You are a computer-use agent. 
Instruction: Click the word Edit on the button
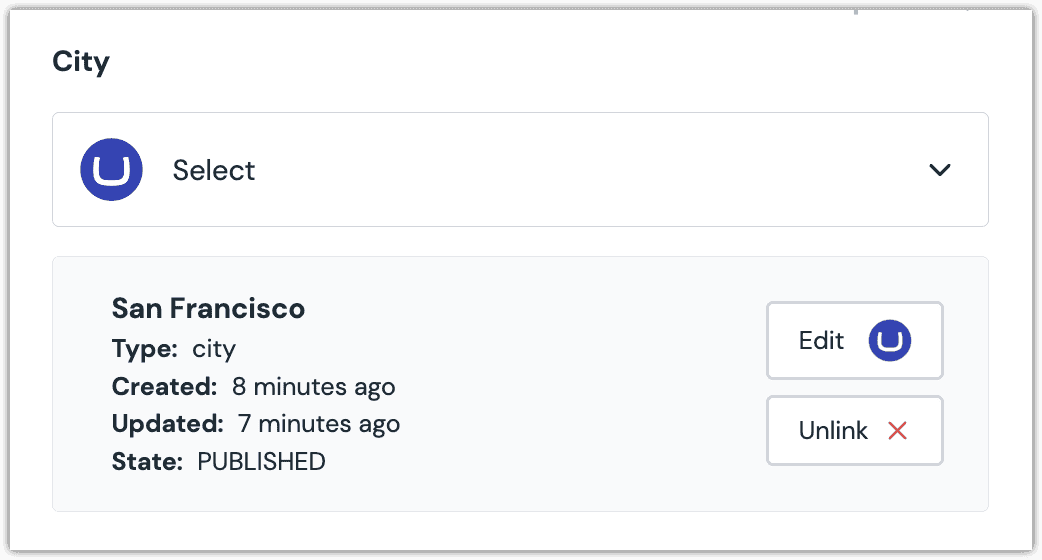point(821,340)
